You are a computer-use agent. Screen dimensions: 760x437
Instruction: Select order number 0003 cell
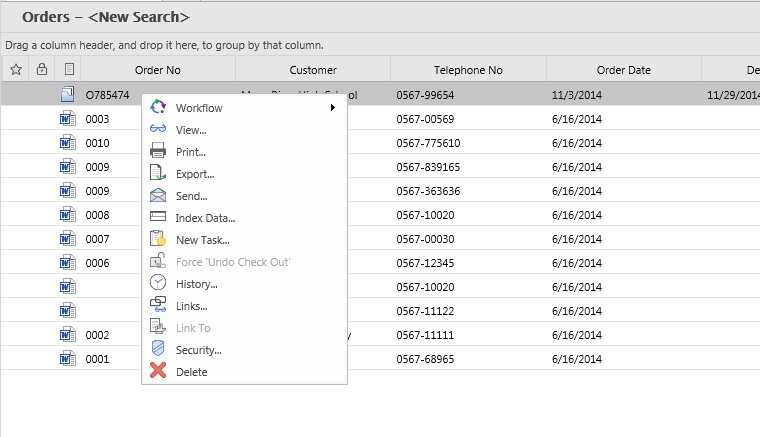(97, 119)
